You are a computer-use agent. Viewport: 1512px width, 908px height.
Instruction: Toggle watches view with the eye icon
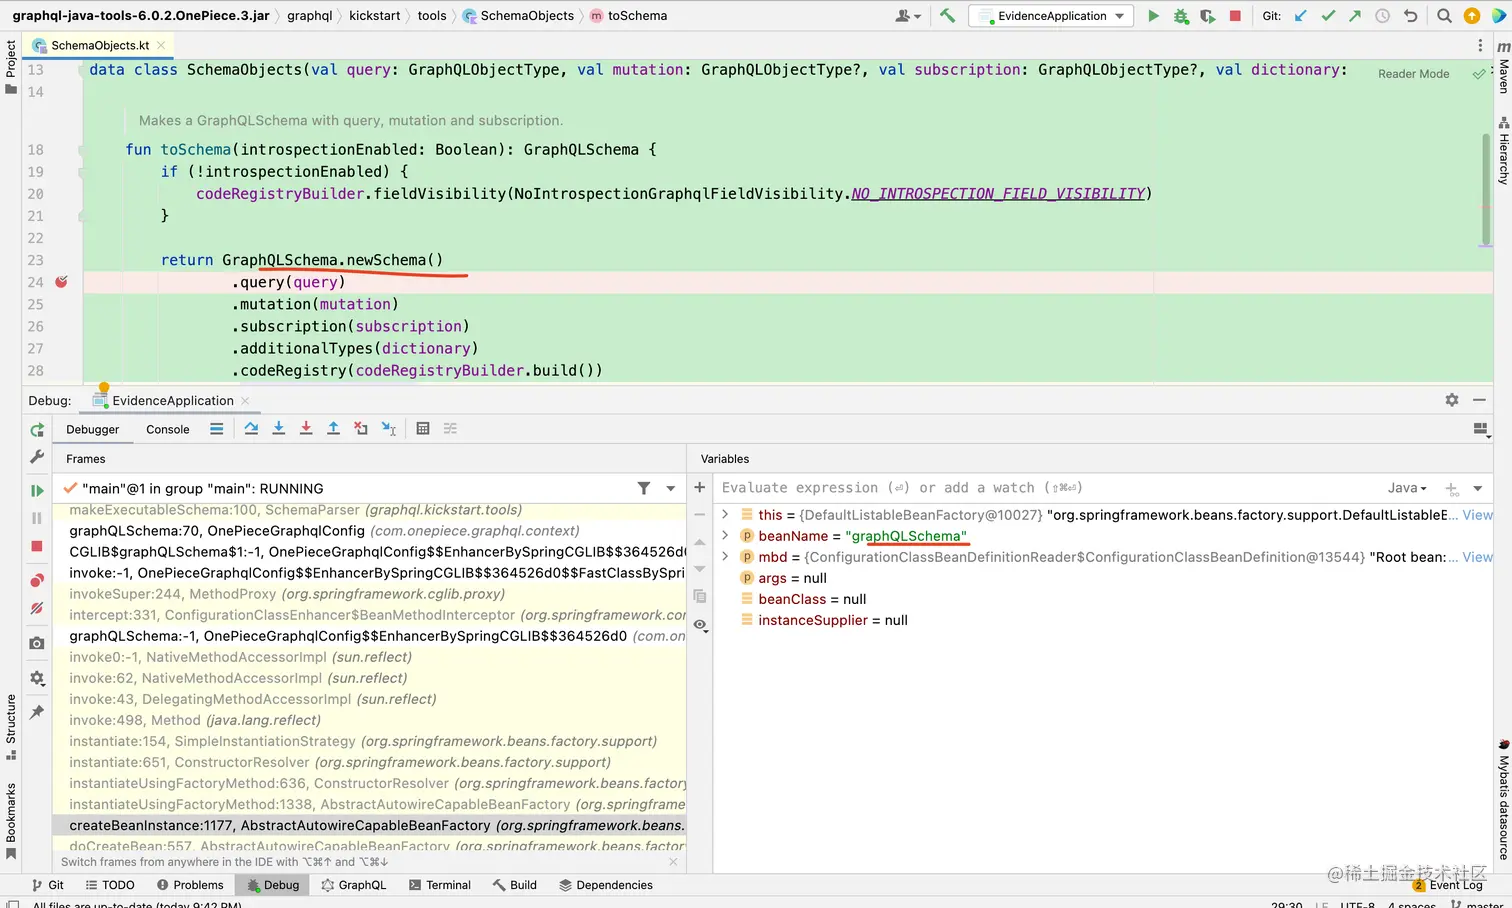point(700,626)
